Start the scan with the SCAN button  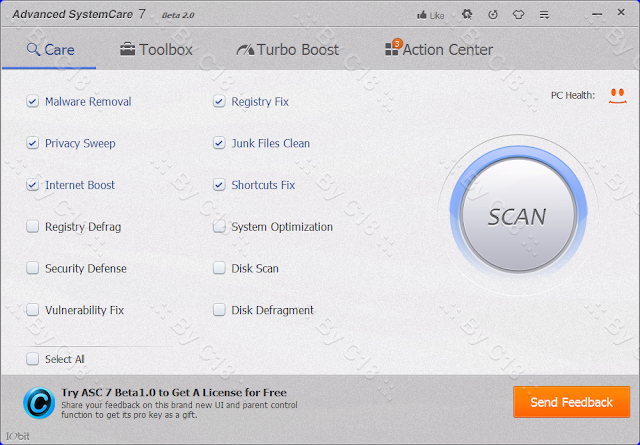[518, 215]
